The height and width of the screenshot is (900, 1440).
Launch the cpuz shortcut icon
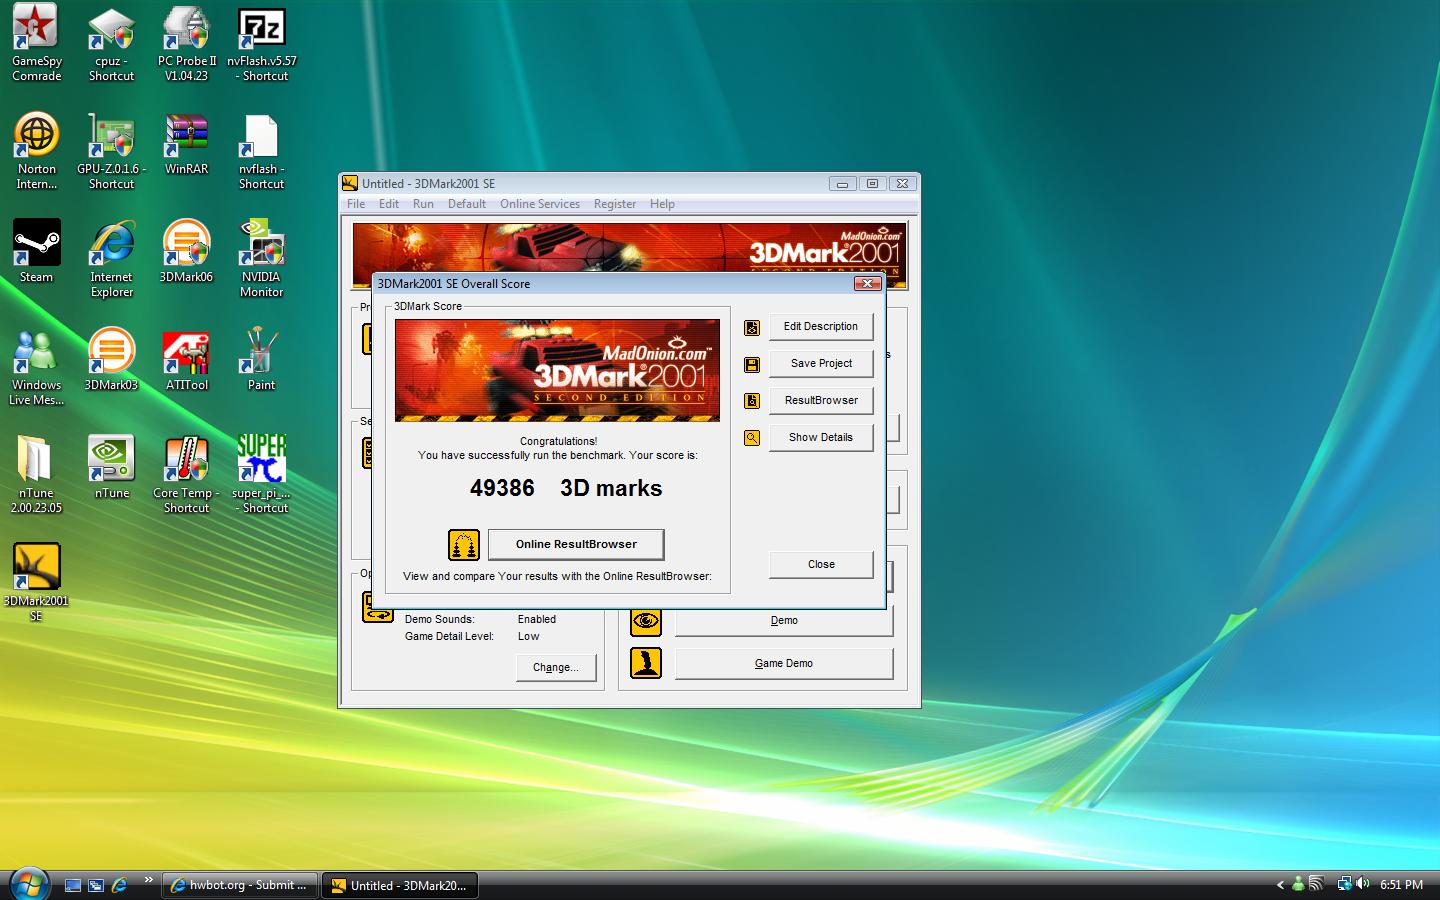click(x=111, y=42)
